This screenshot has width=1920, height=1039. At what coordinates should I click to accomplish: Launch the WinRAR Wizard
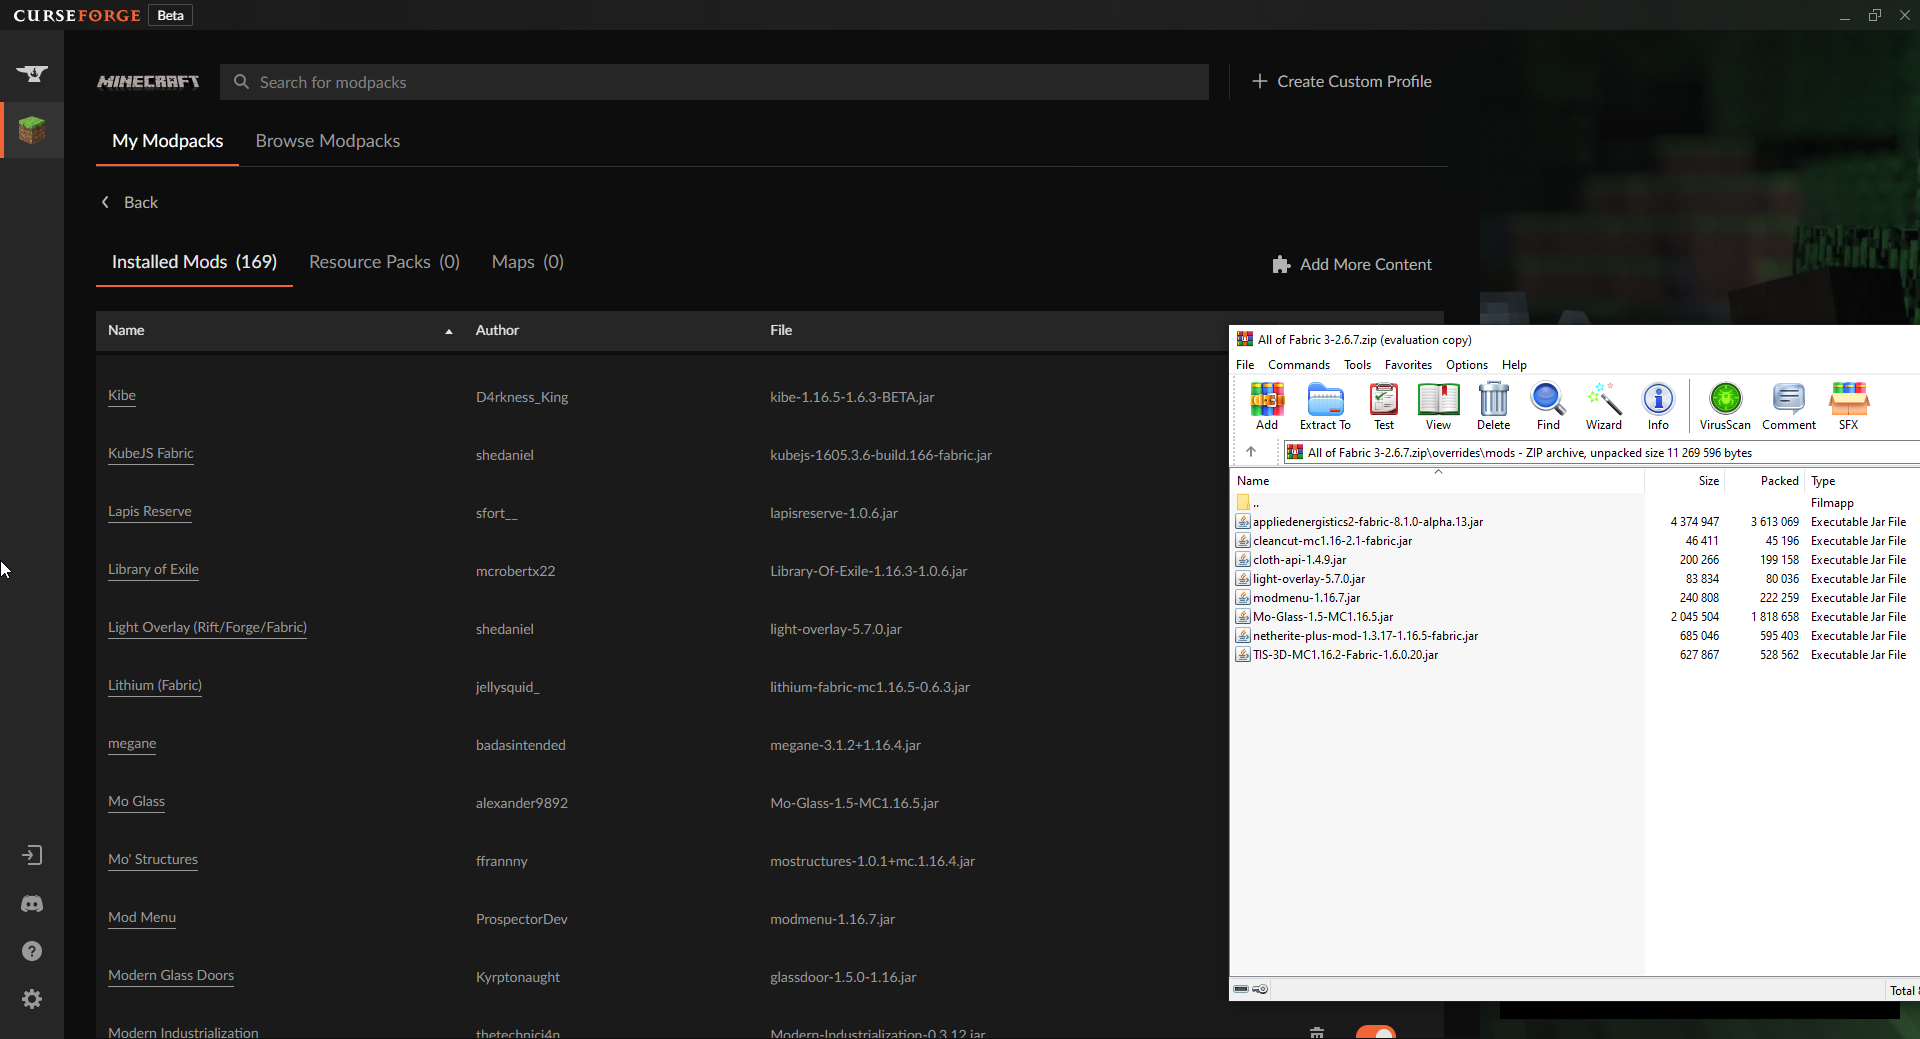click(1603, 406)
